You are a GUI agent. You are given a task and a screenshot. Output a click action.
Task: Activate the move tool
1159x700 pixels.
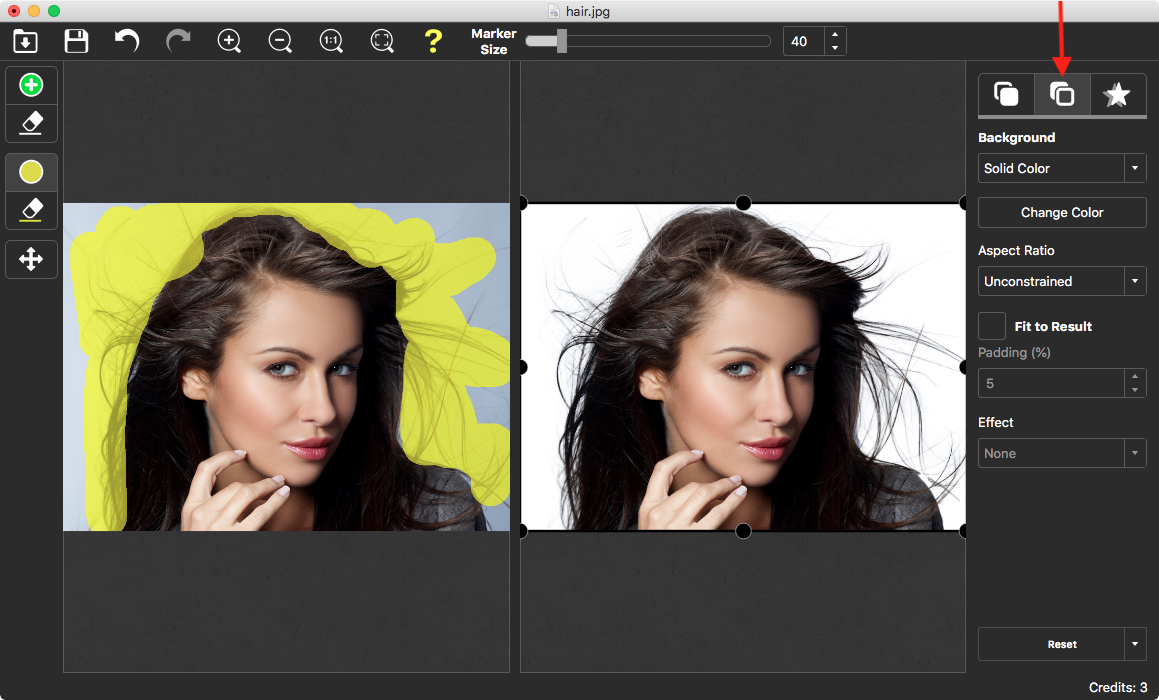tap(31, 259)
